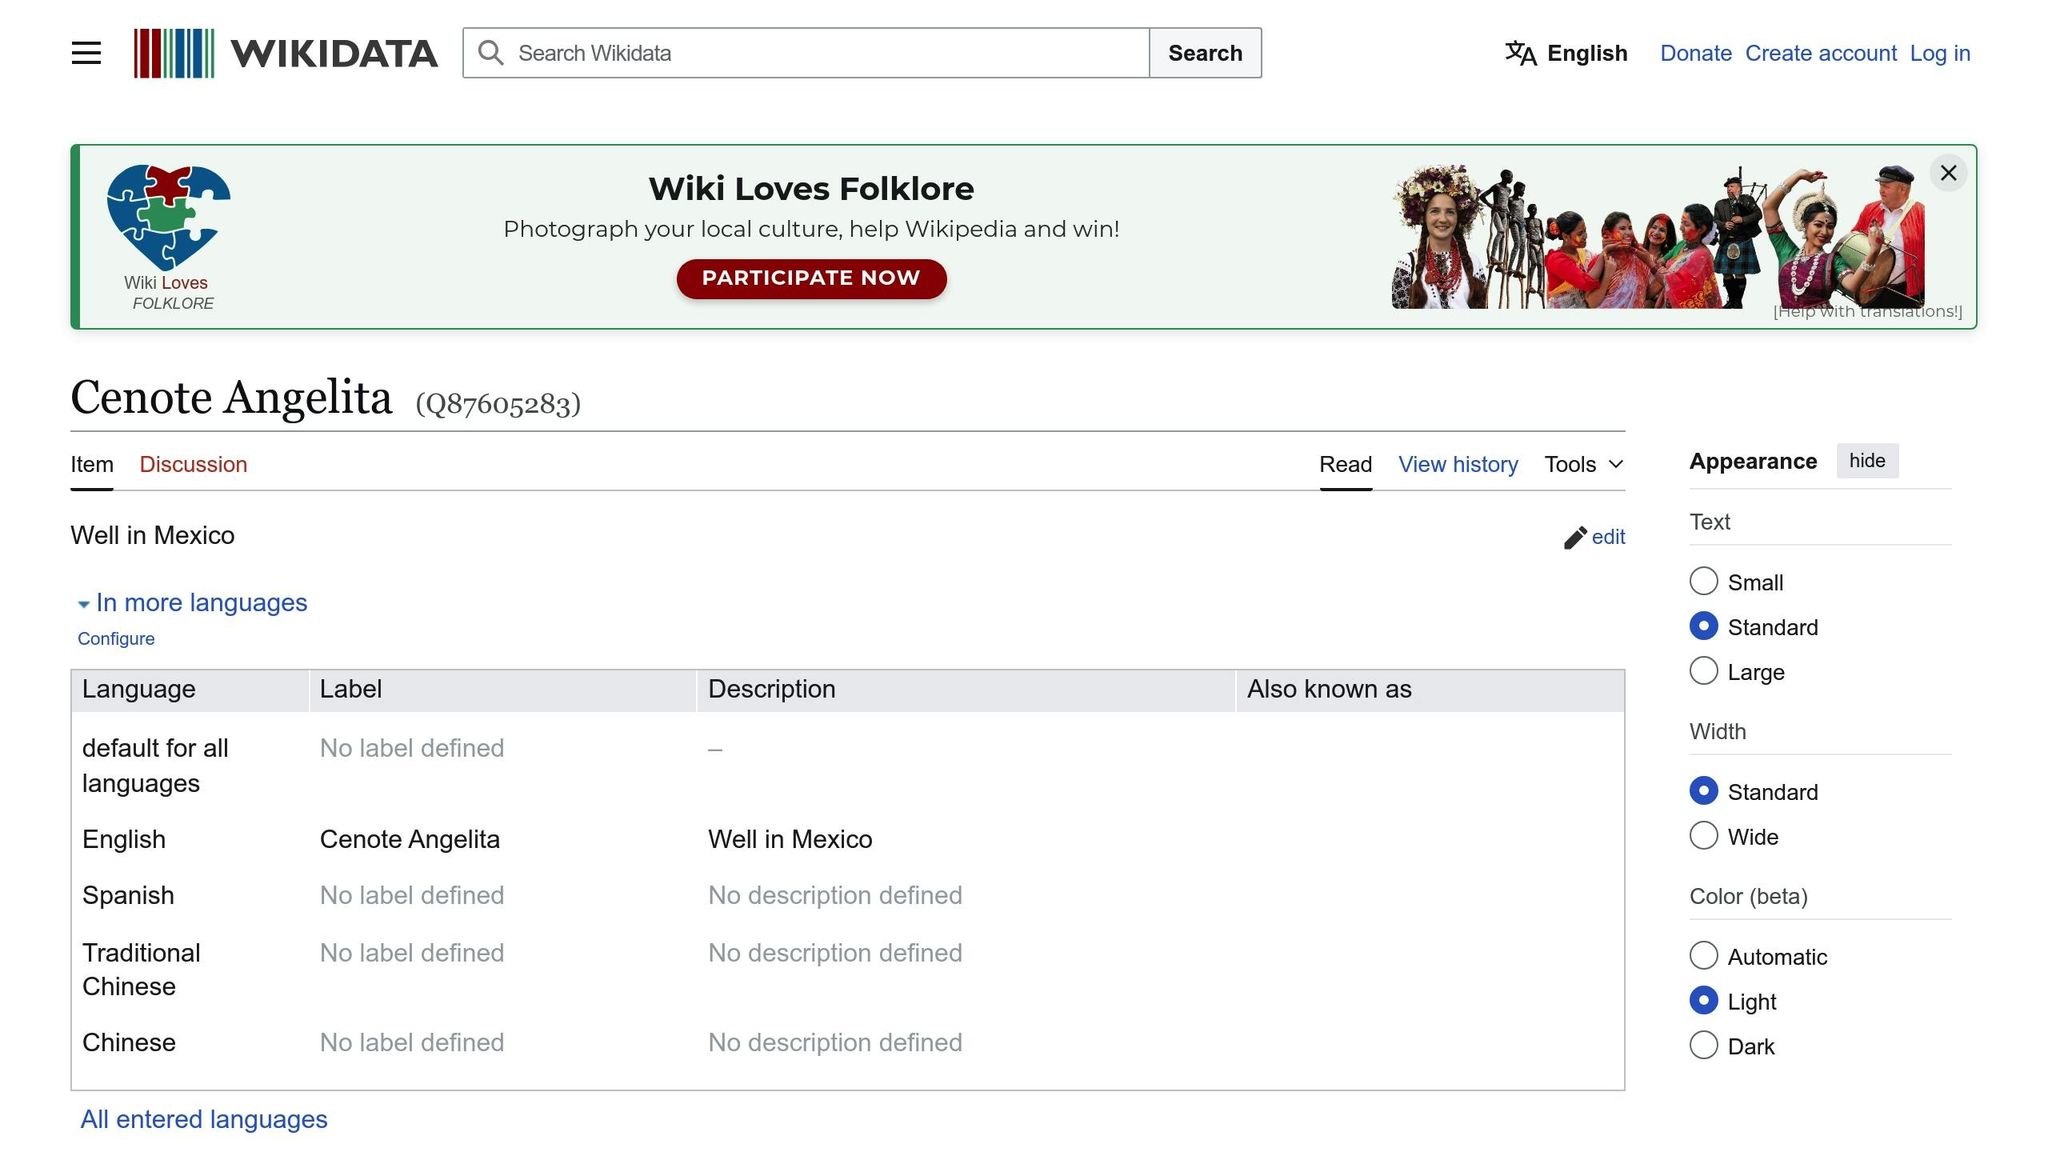Open the View history tab
The image size is (2048, 1152).
pyautogui.click(x=1457, y=464)
